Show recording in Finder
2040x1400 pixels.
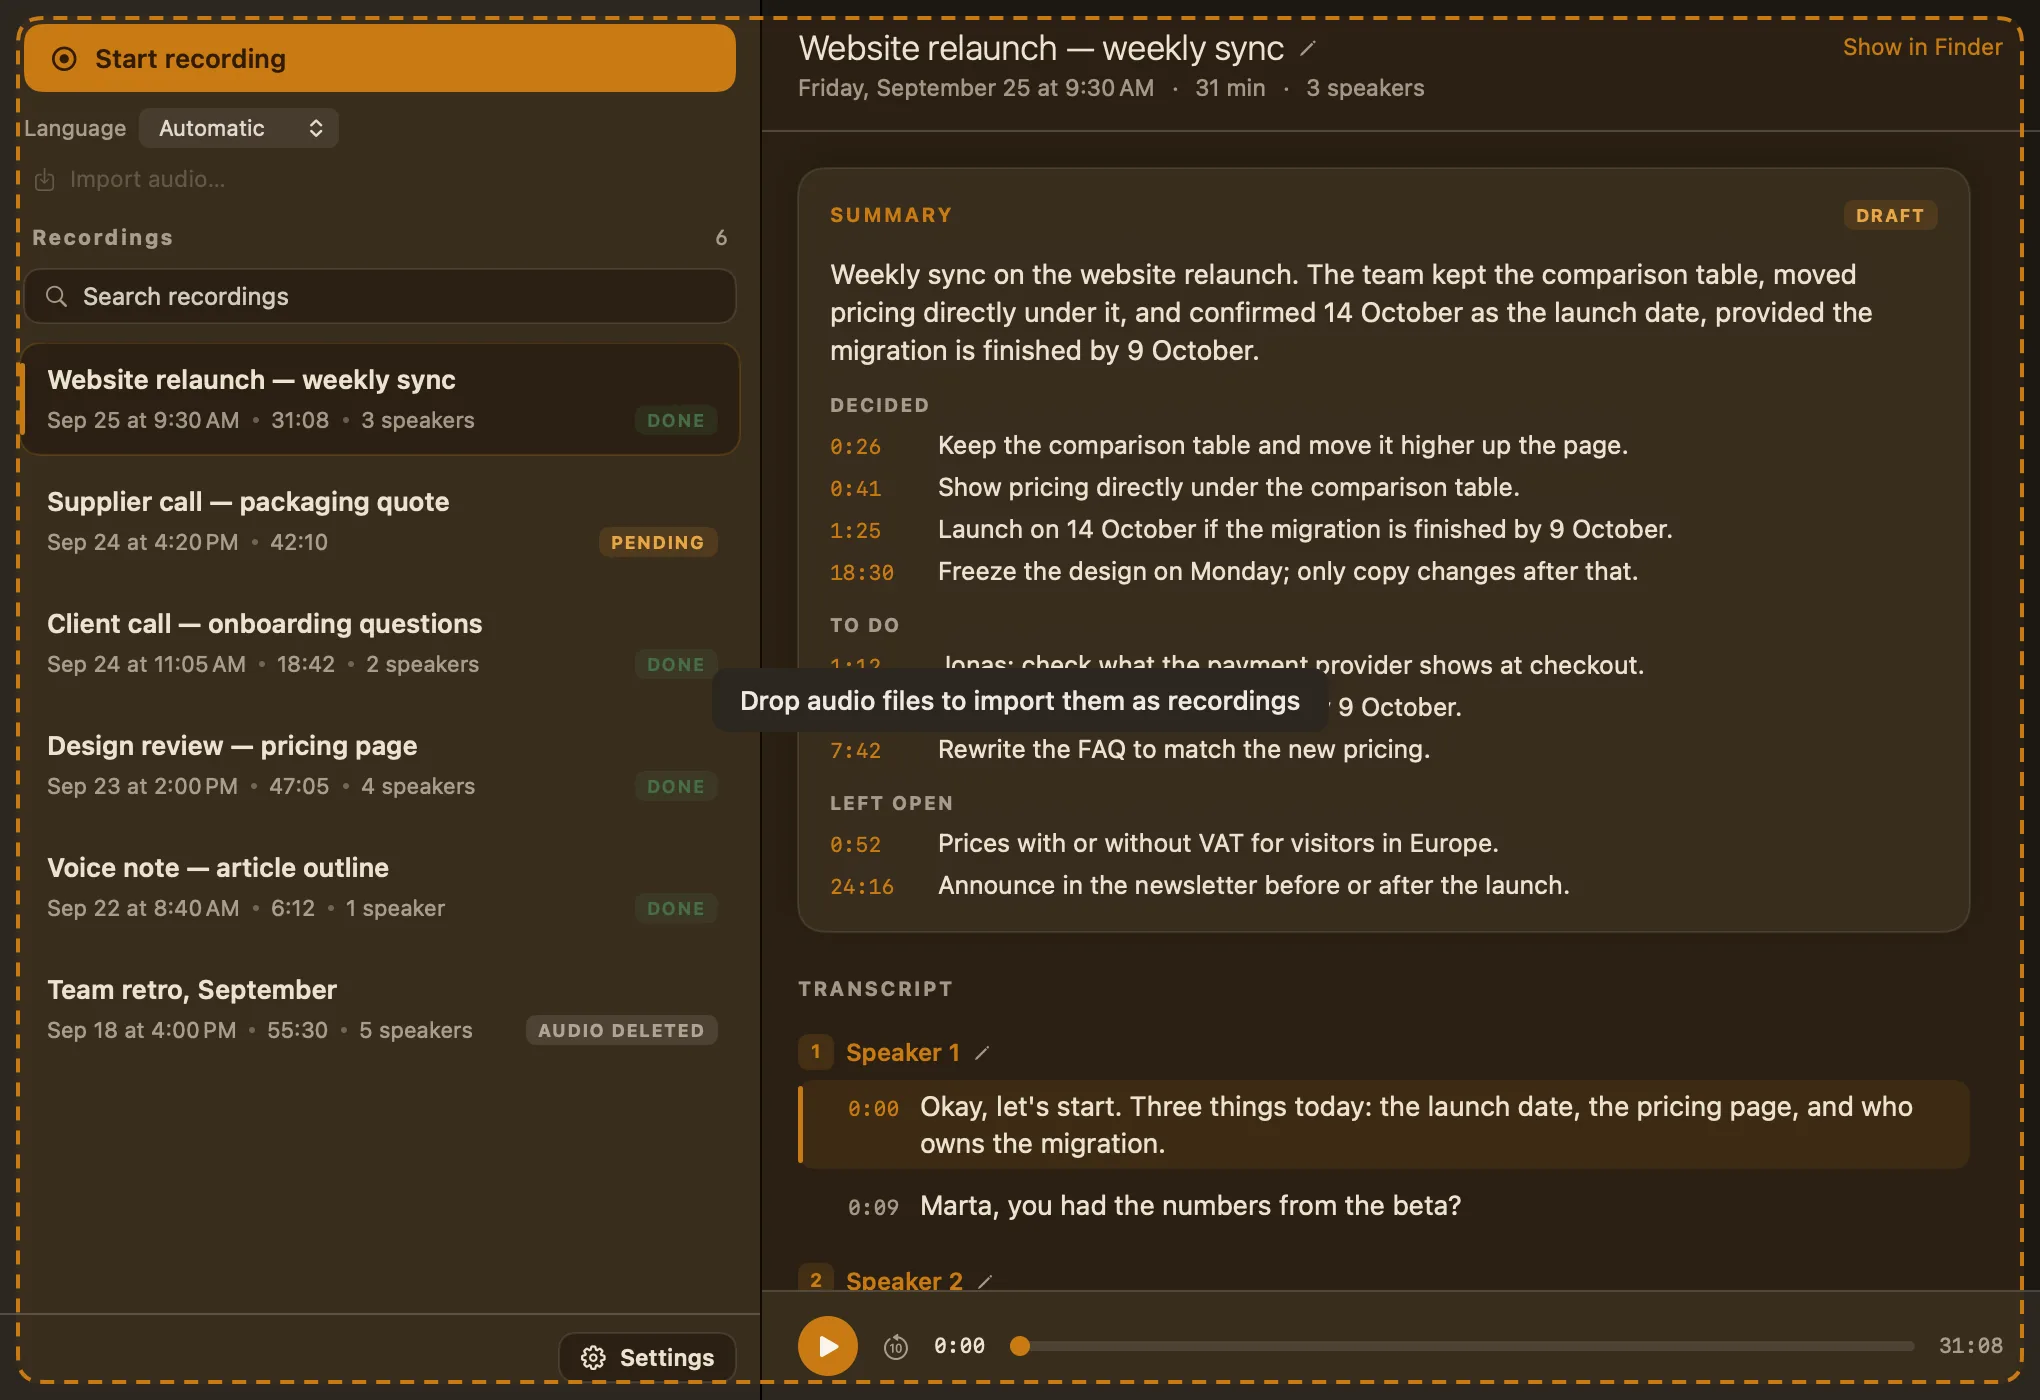(x=1922, y=47)
